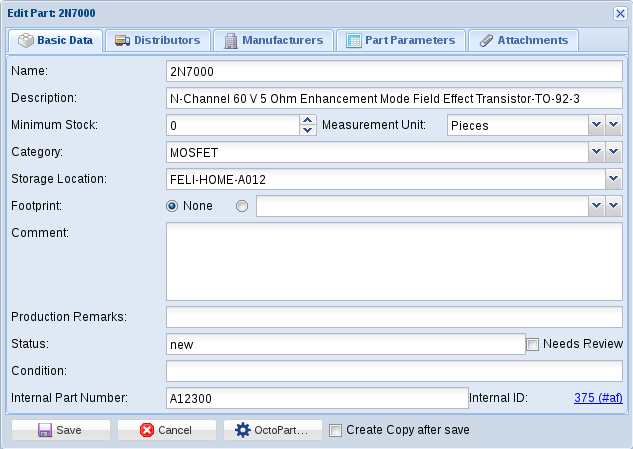Open first Measurement Unit dropdown arrow

596,125
